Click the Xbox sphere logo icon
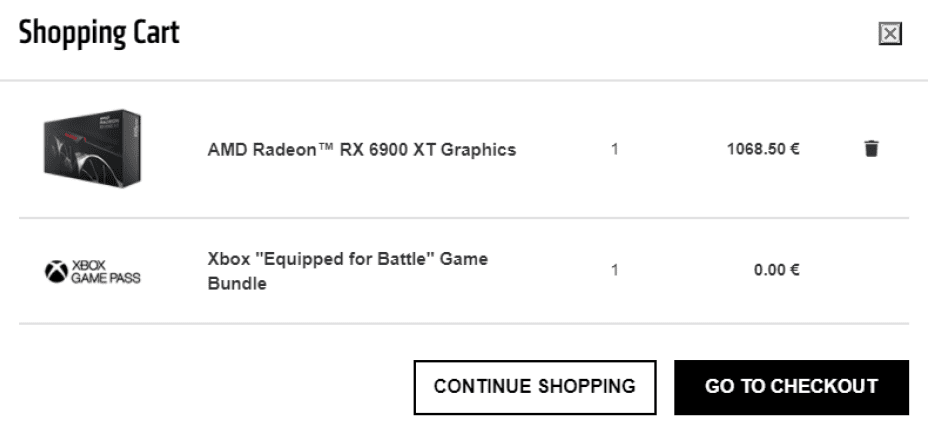Image resolution: width=928 pixels, height=425 pixels. (x=55, y=270)
